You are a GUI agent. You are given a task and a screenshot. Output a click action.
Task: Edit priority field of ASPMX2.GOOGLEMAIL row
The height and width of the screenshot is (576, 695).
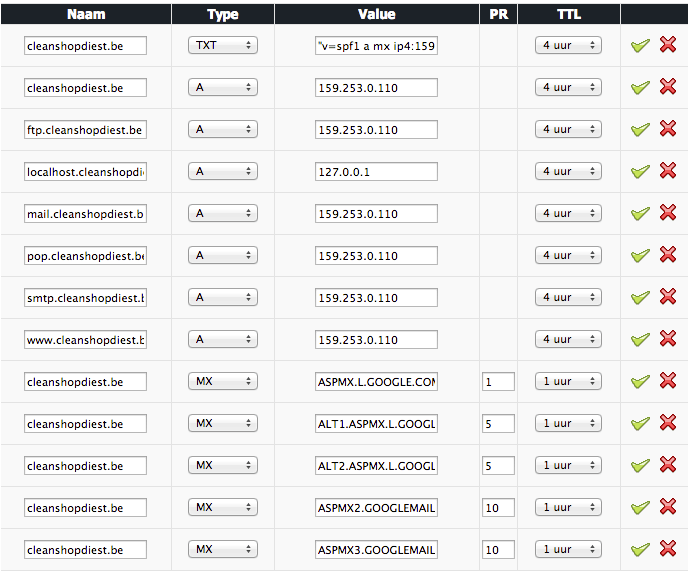pos(498,508)
